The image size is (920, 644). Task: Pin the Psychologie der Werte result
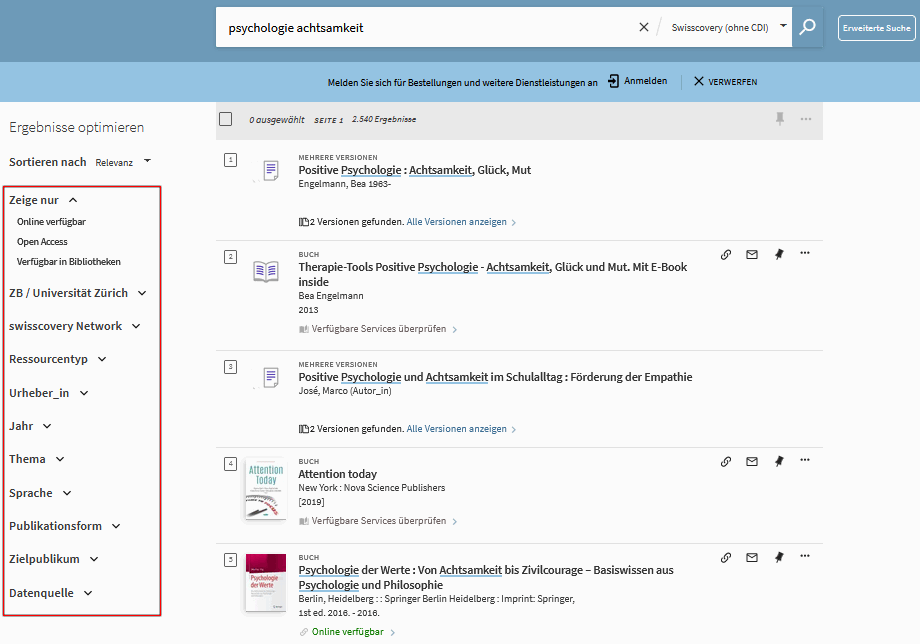[778, 557]
